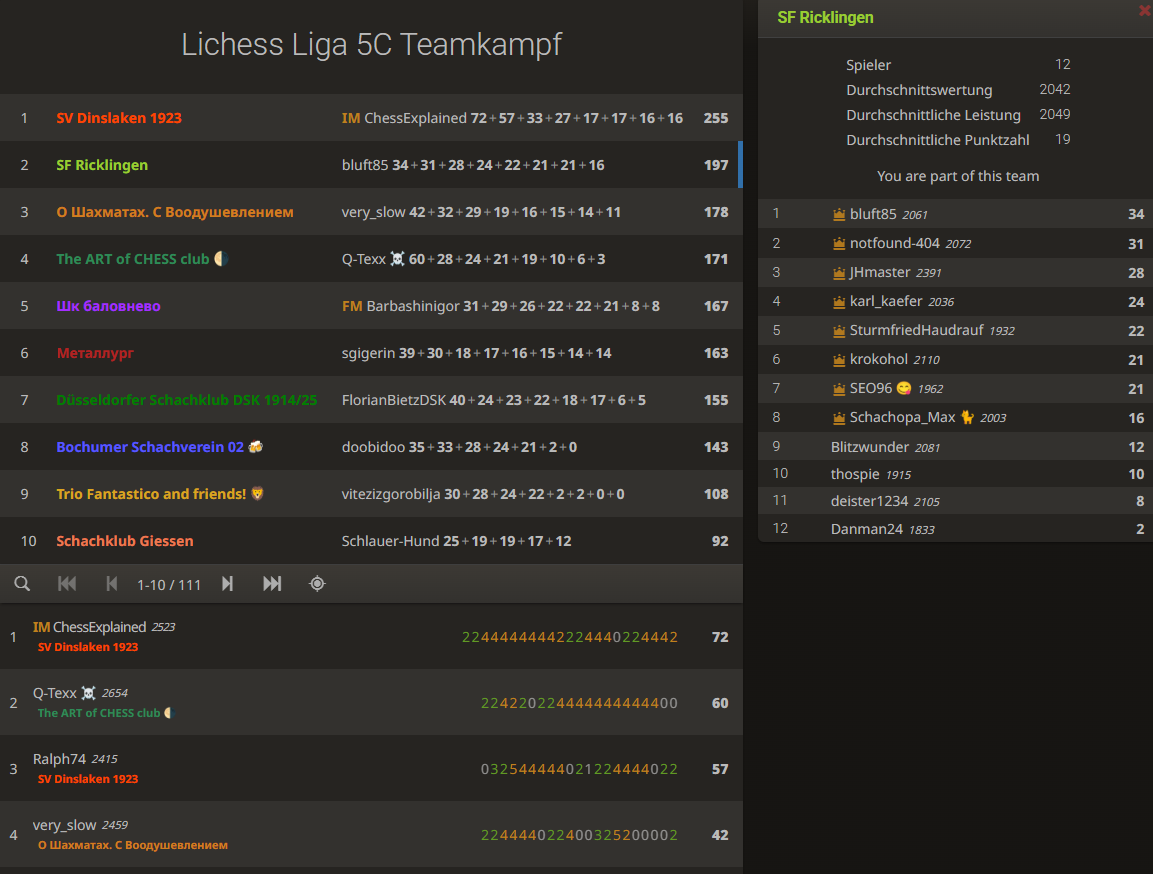1153x874 pixels.
Task: Close the SF Ricklingen team panel
Action: coord(1144,10)
